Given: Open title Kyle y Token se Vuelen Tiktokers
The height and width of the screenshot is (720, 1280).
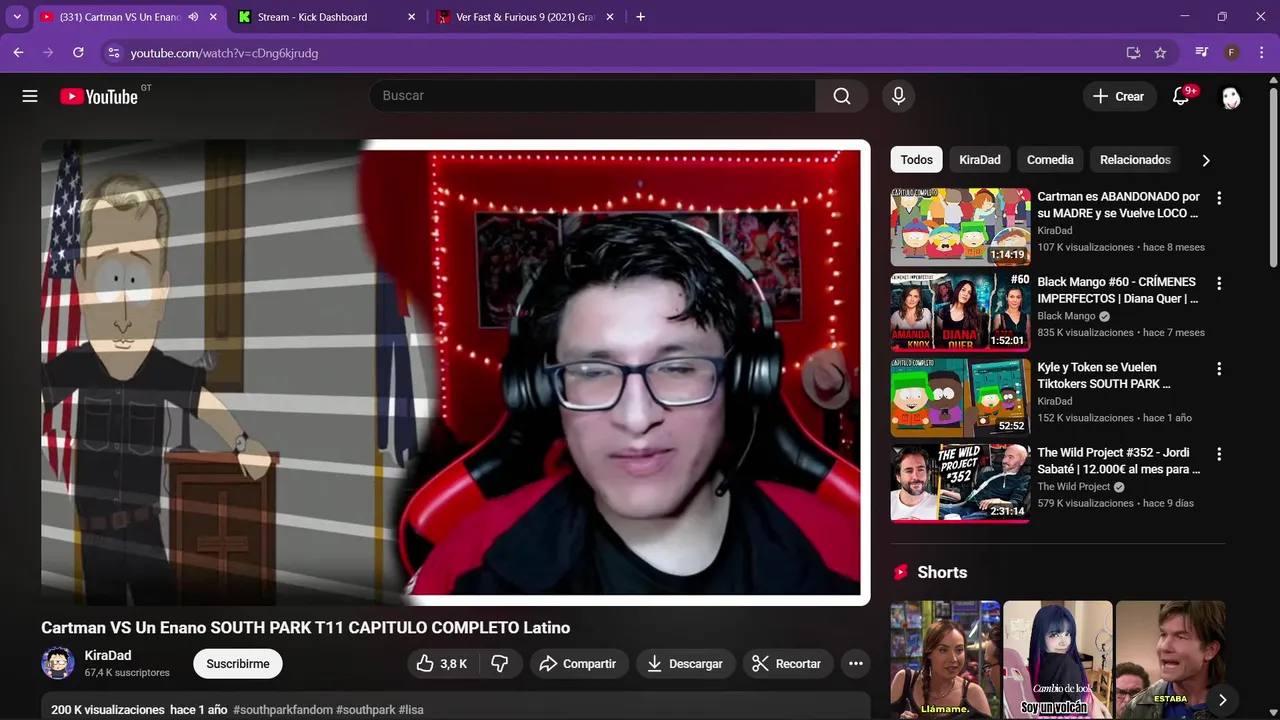Looking at the screenshot, I should pyautogui.click(x=1104, y=375).
